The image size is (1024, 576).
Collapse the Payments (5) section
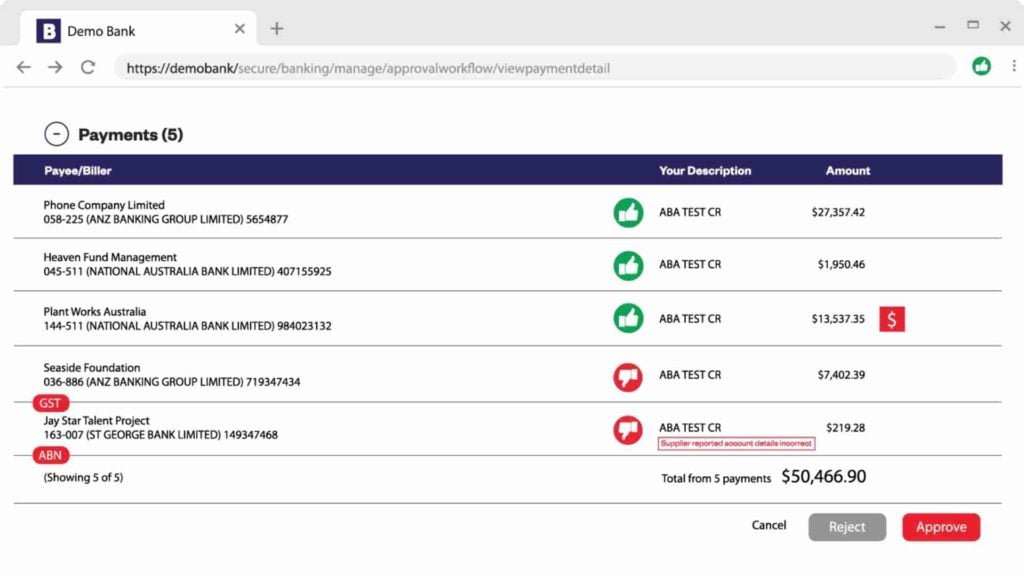[x=56, y=134]
